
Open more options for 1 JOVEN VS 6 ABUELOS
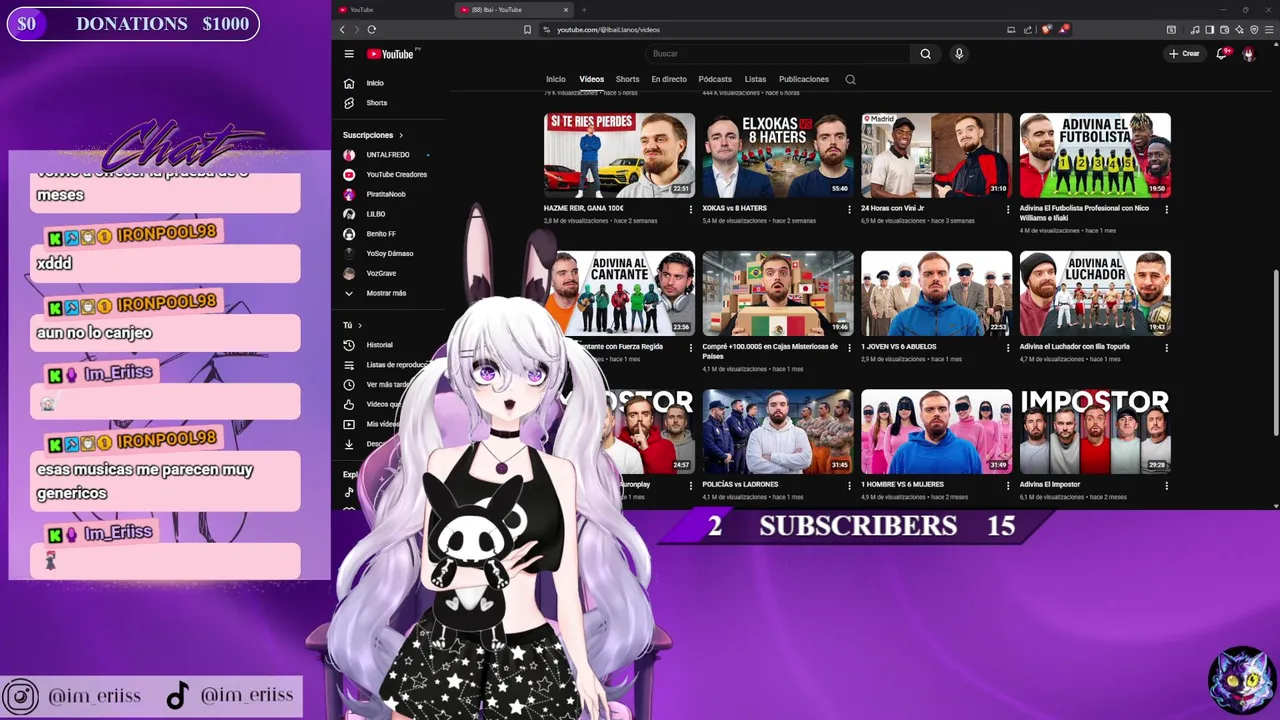click(1008, 348)
